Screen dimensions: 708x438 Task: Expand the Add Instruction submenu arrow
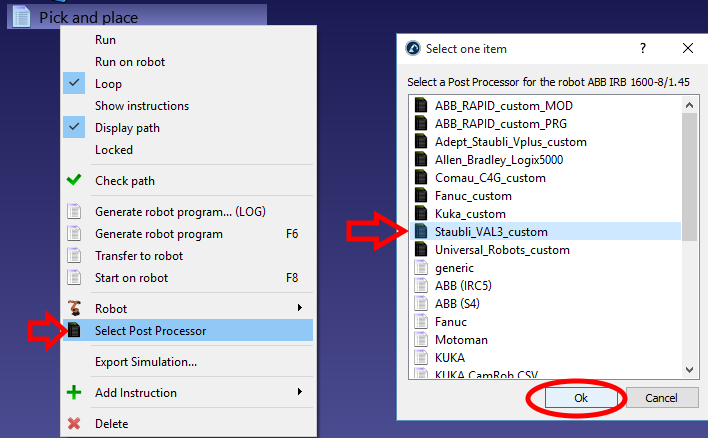[x=300, y=393]
